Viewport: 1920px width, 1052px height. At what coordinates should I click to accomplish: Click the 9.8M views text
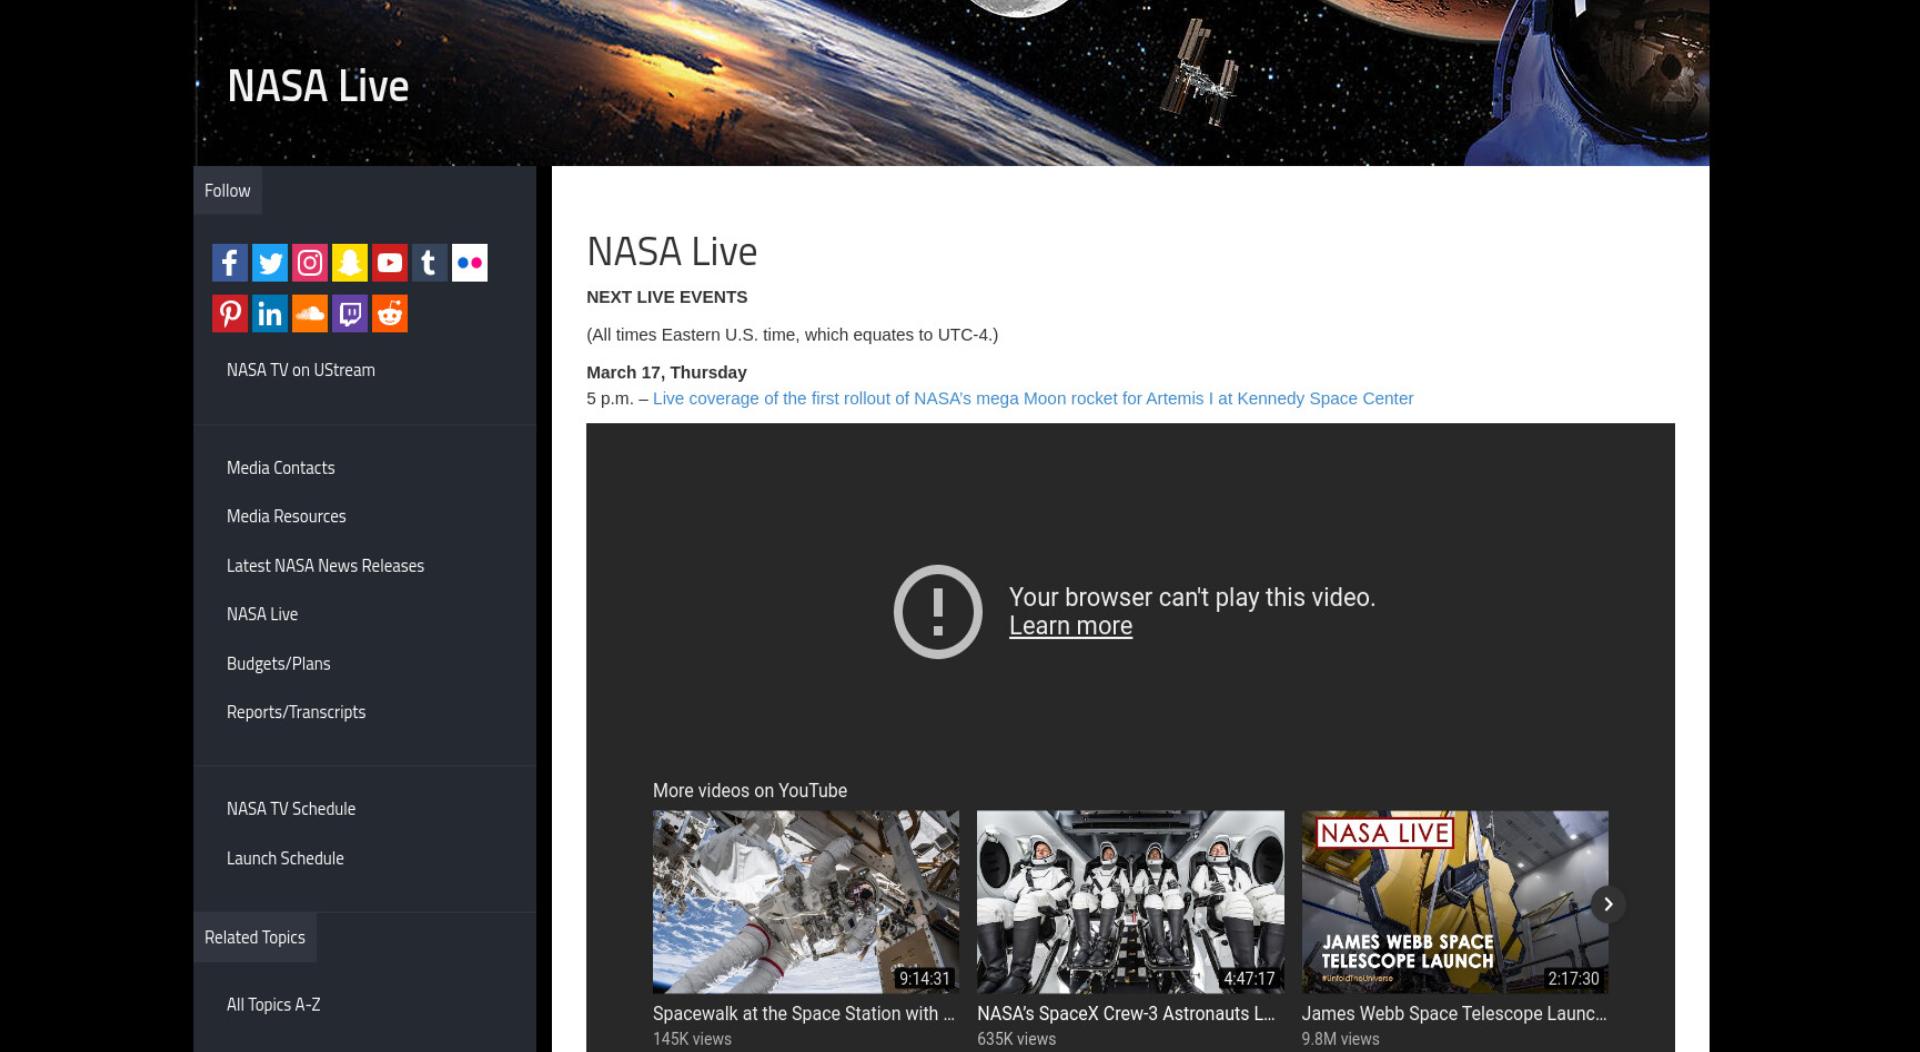(x=1340, y=1039)
